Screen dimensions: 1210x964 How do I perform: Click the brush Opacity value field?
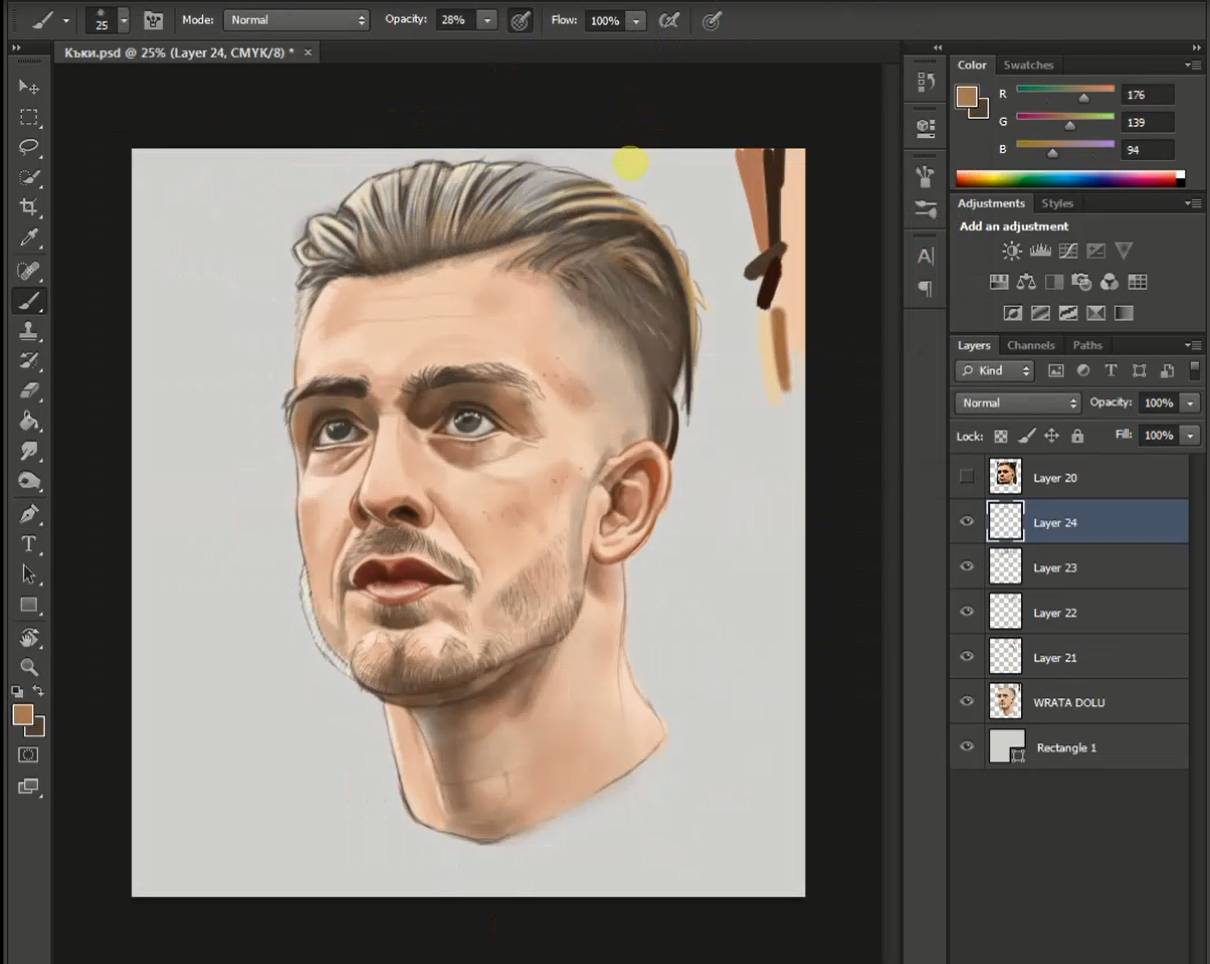pyautogui.click(x=455, y=20)
